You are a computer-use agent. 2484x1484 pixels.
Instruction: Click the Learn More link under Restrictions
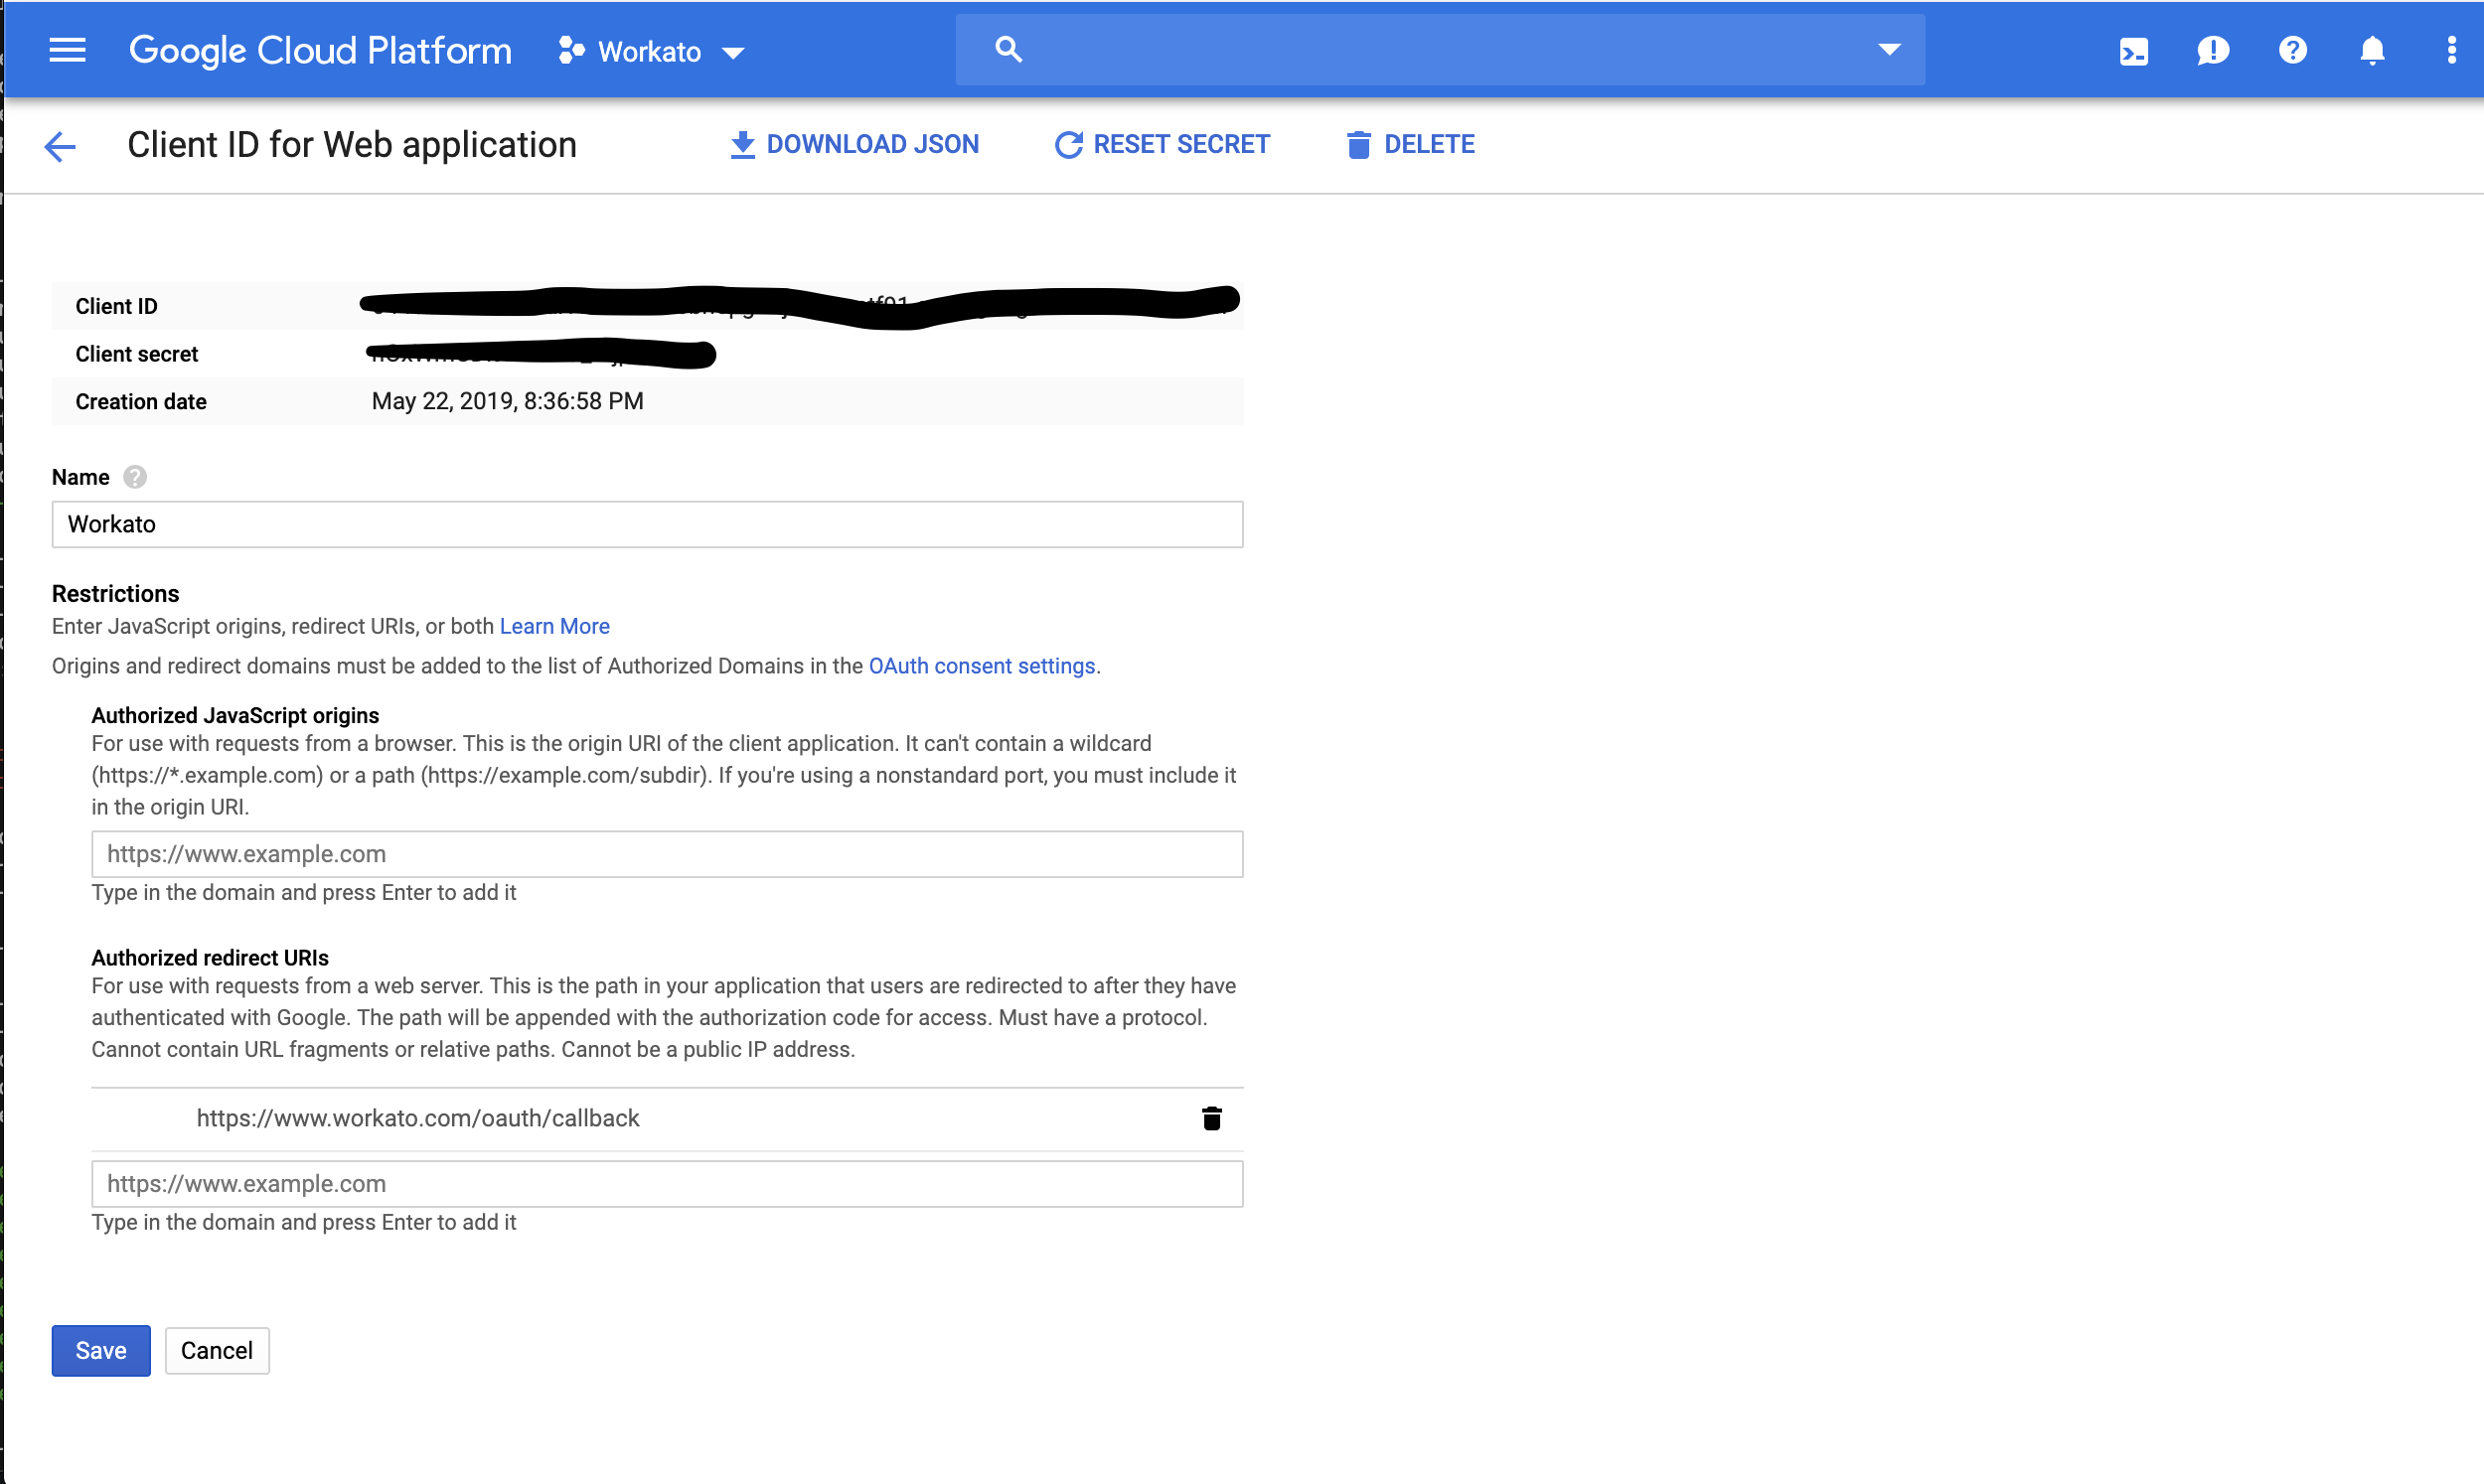coord(554,626)
